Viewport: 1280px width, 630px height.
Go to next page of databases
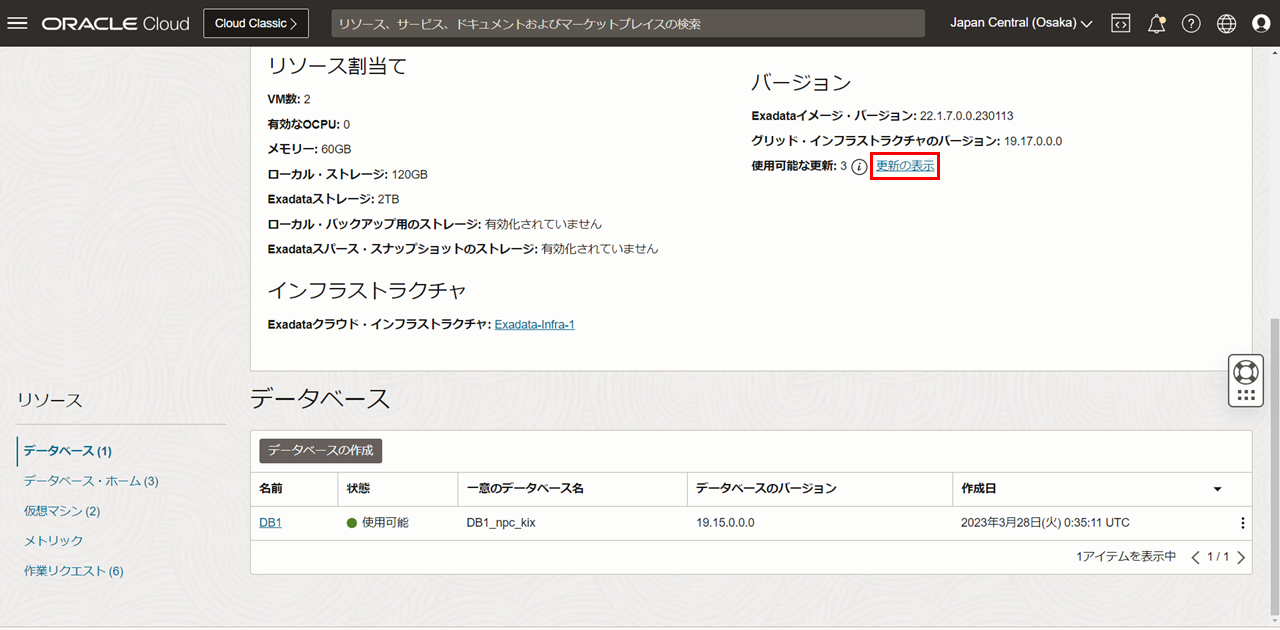(x=1241, y=557)
